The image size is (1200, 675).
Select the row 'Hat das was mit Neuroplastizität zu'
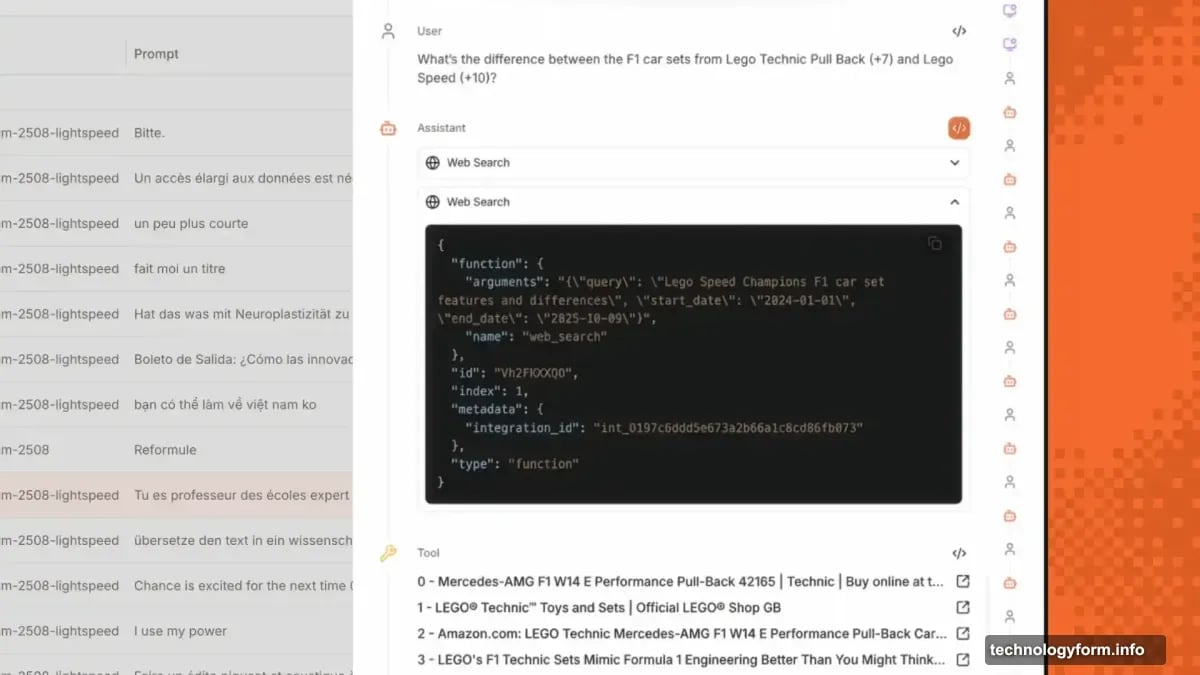point(176,314)
